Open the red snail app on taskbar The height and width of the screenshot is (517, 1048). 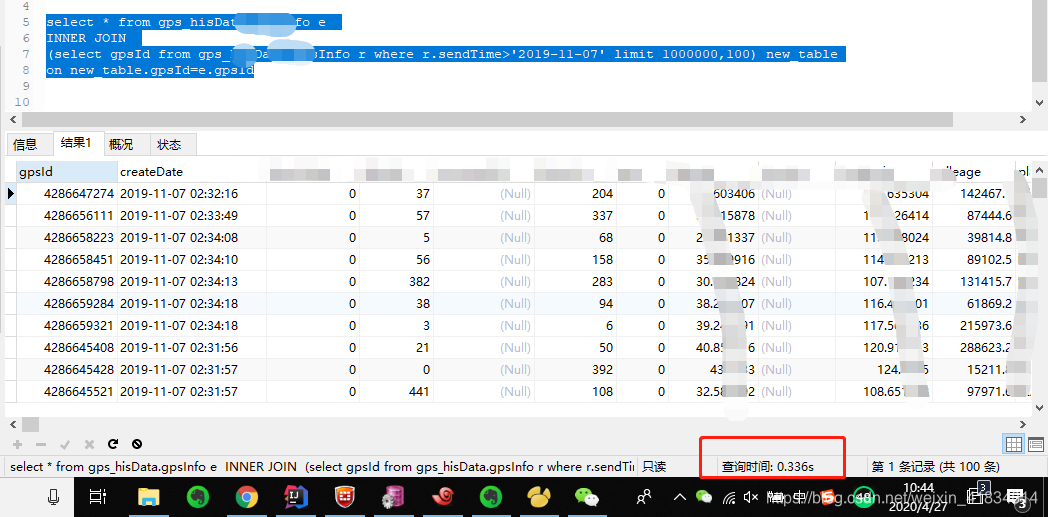(443, 496)
